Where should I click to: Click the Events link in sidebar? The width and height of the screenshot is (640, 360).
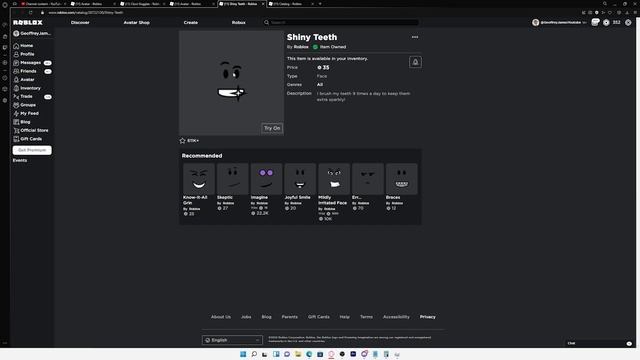click(x=20, y=160)
